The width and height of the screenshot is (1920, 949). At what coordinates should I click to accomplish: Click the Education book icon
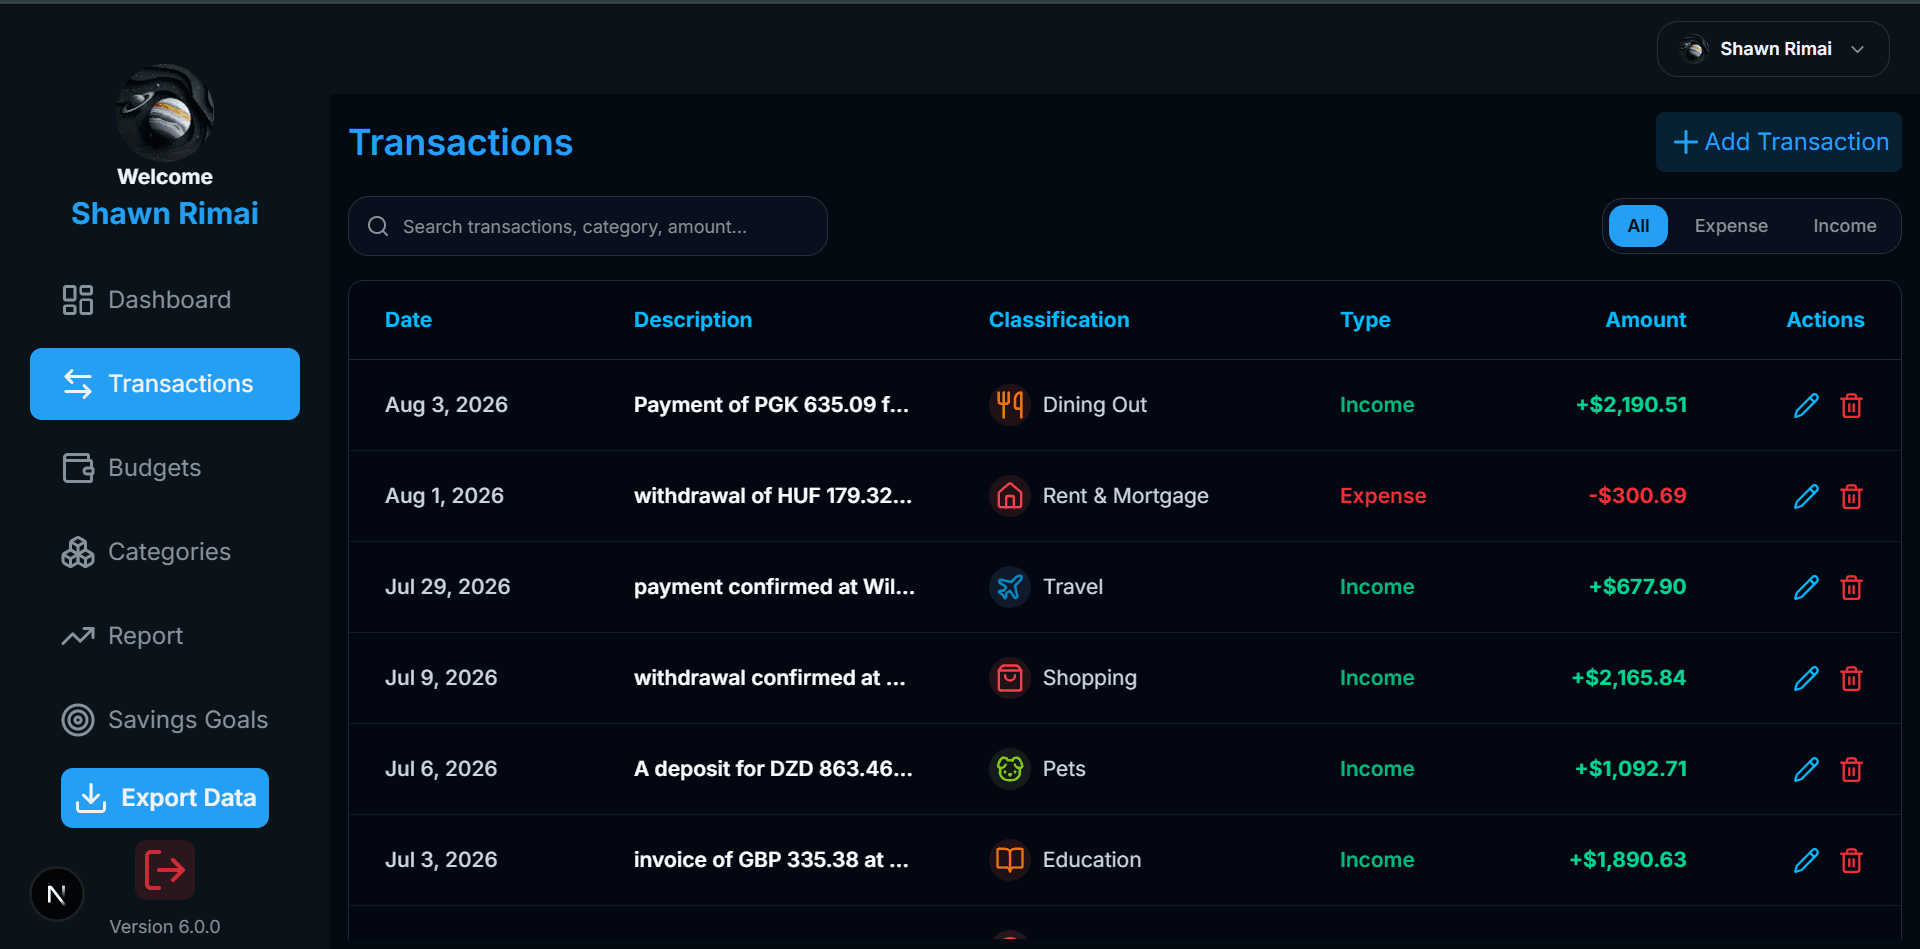1010,860
